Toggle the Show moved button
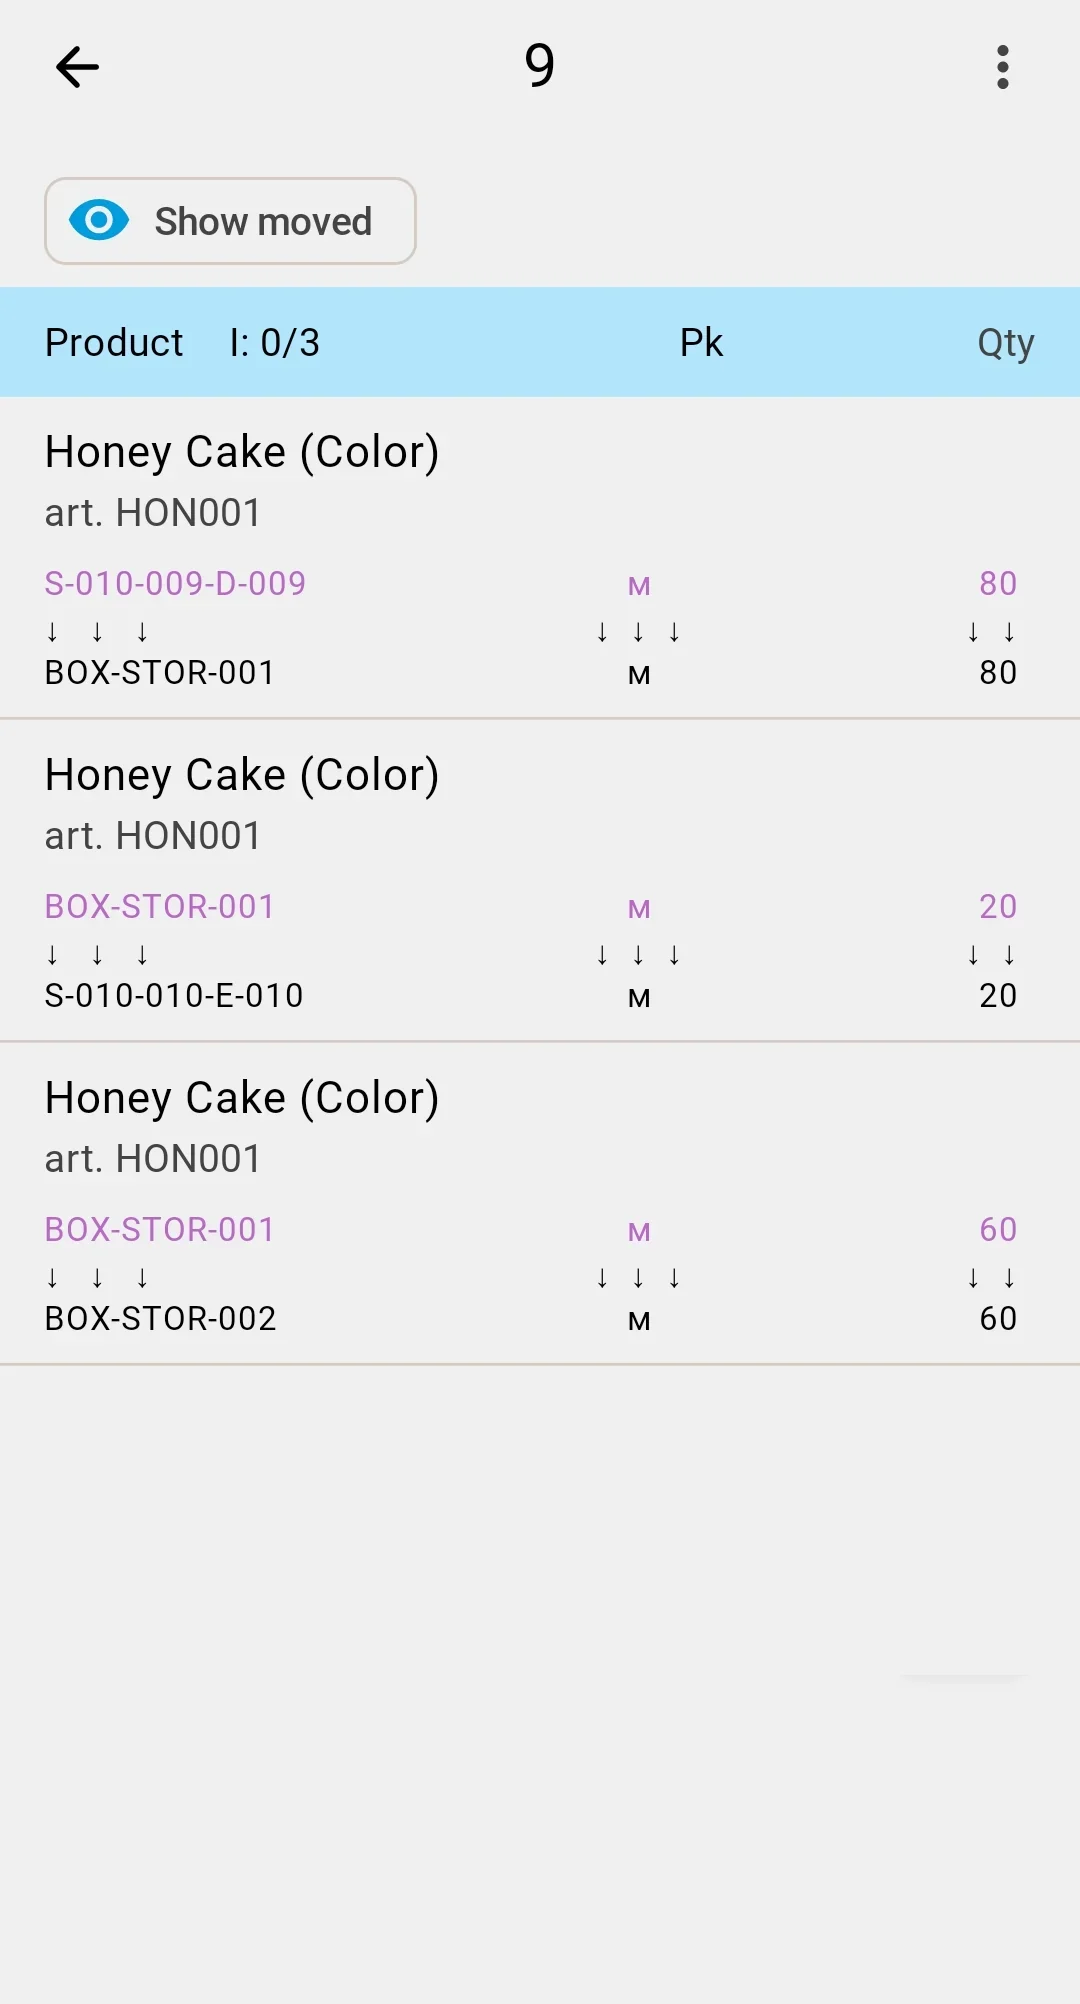This screenshot has width=1080, height=2004. point(230,221)
